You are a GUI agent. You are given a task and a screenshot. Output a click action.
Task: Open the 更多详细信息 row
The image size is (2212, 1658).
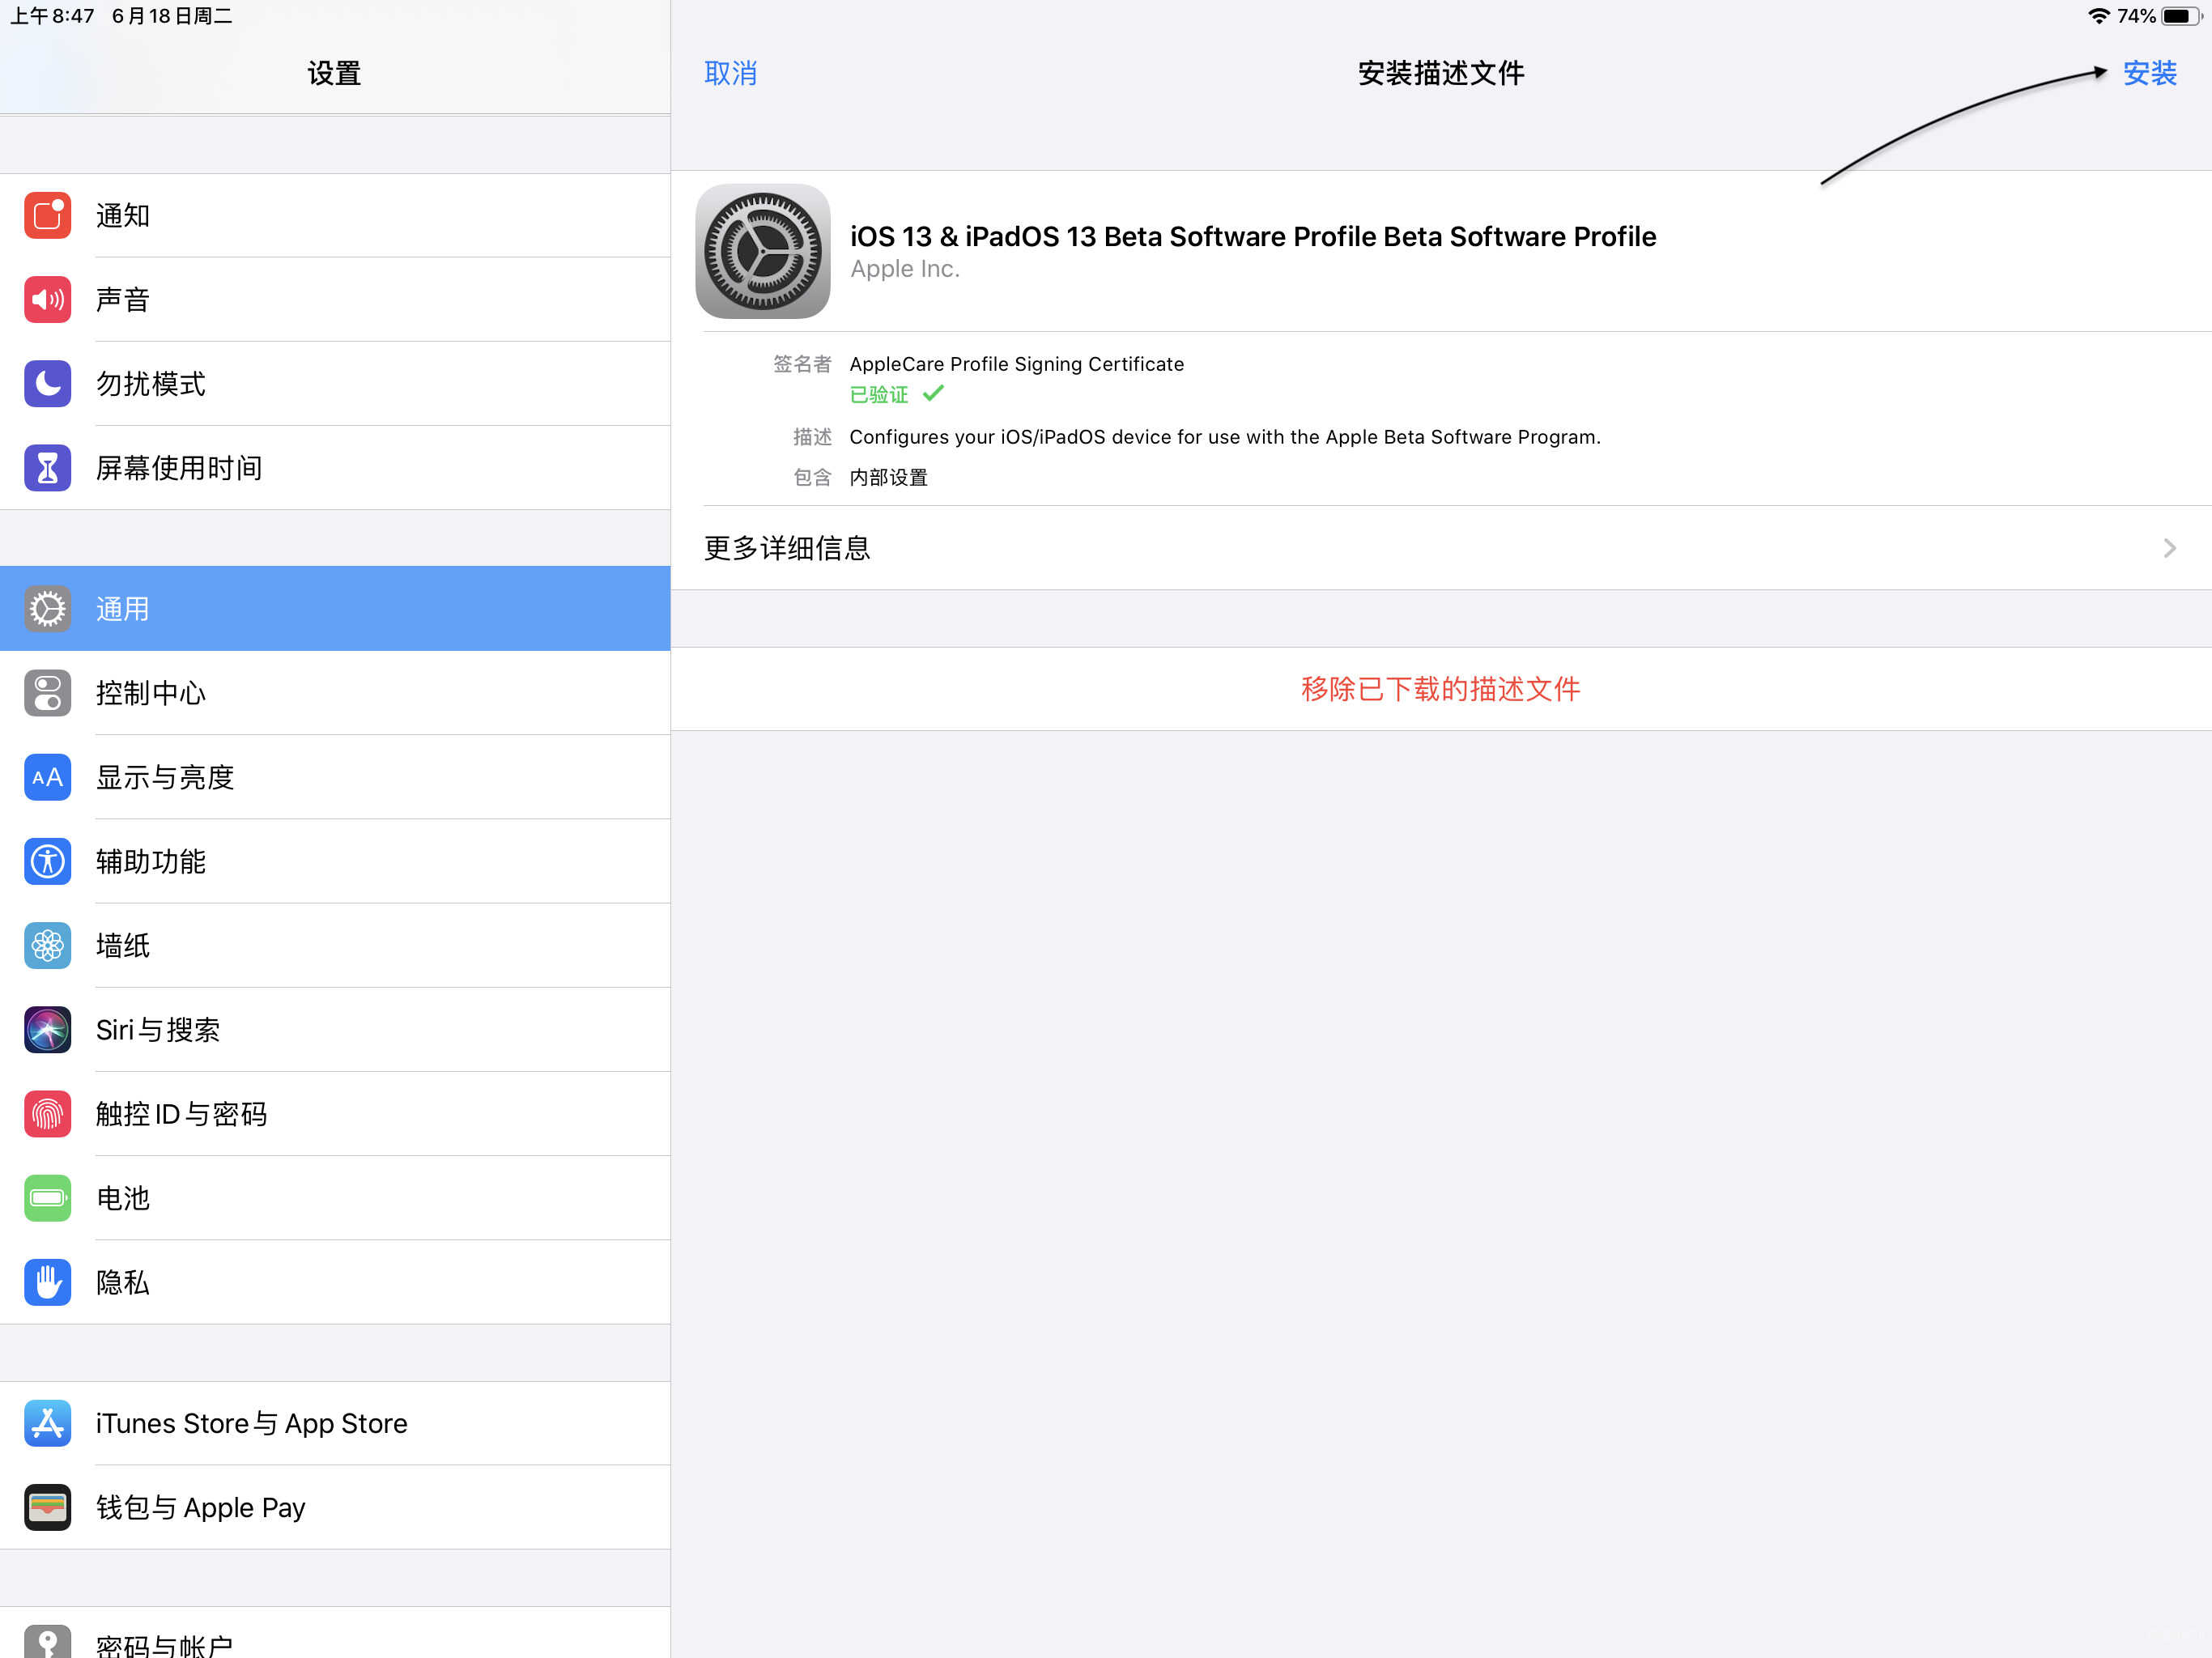pyautogui.click(x=1441, y=548)
